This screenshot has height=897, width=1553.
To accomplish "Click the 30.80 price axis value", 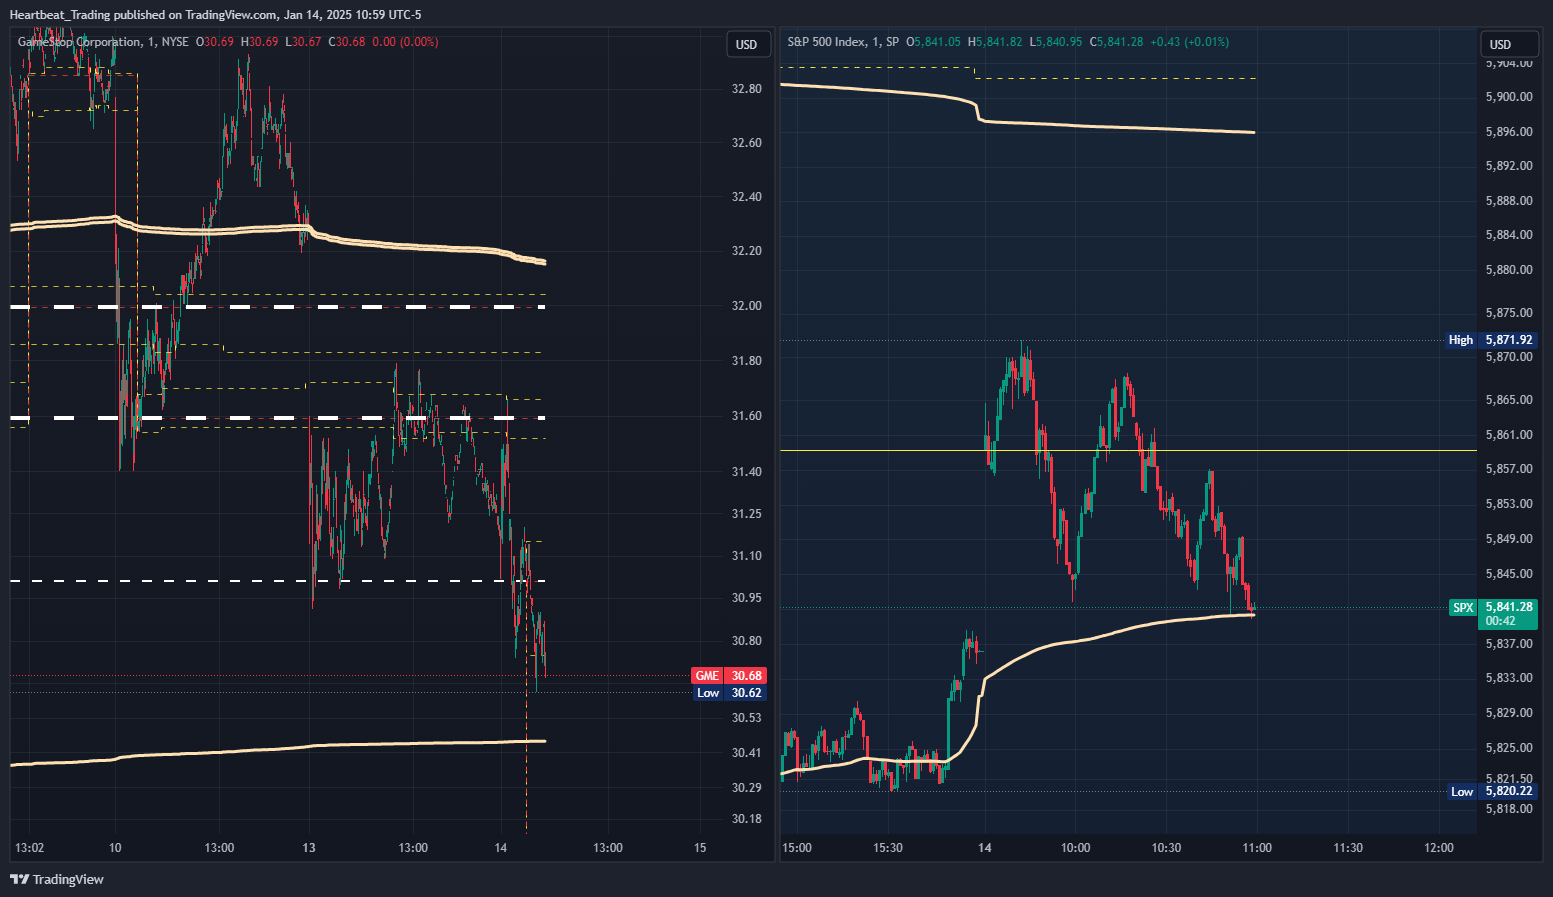I will click(x=747, y=641).
